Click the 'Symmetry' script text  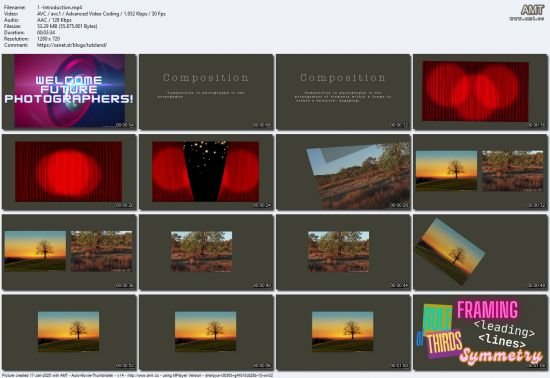click(501, 356)
